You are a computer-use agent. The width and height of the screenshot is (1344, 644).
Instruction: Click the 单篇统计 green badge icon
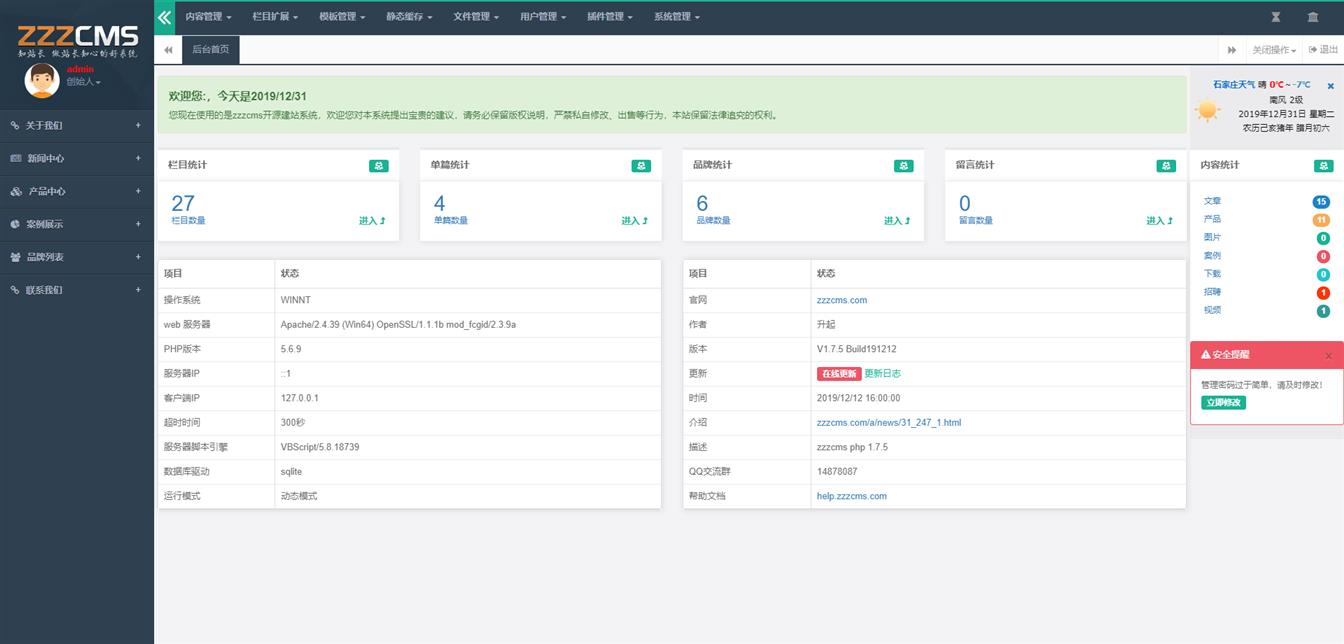coord(641,166)
